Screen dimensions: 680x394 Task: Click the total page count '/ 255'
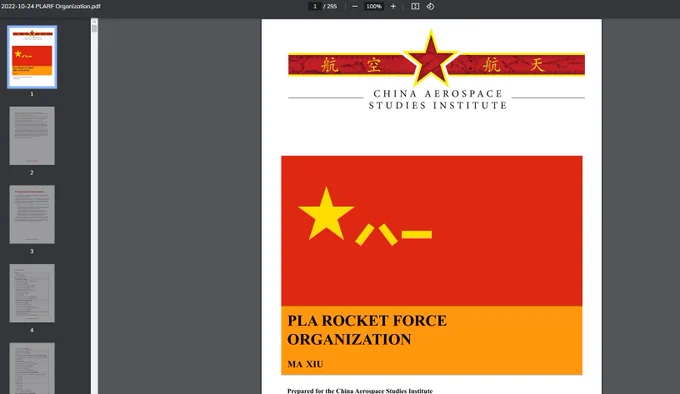tap(330, 7)
